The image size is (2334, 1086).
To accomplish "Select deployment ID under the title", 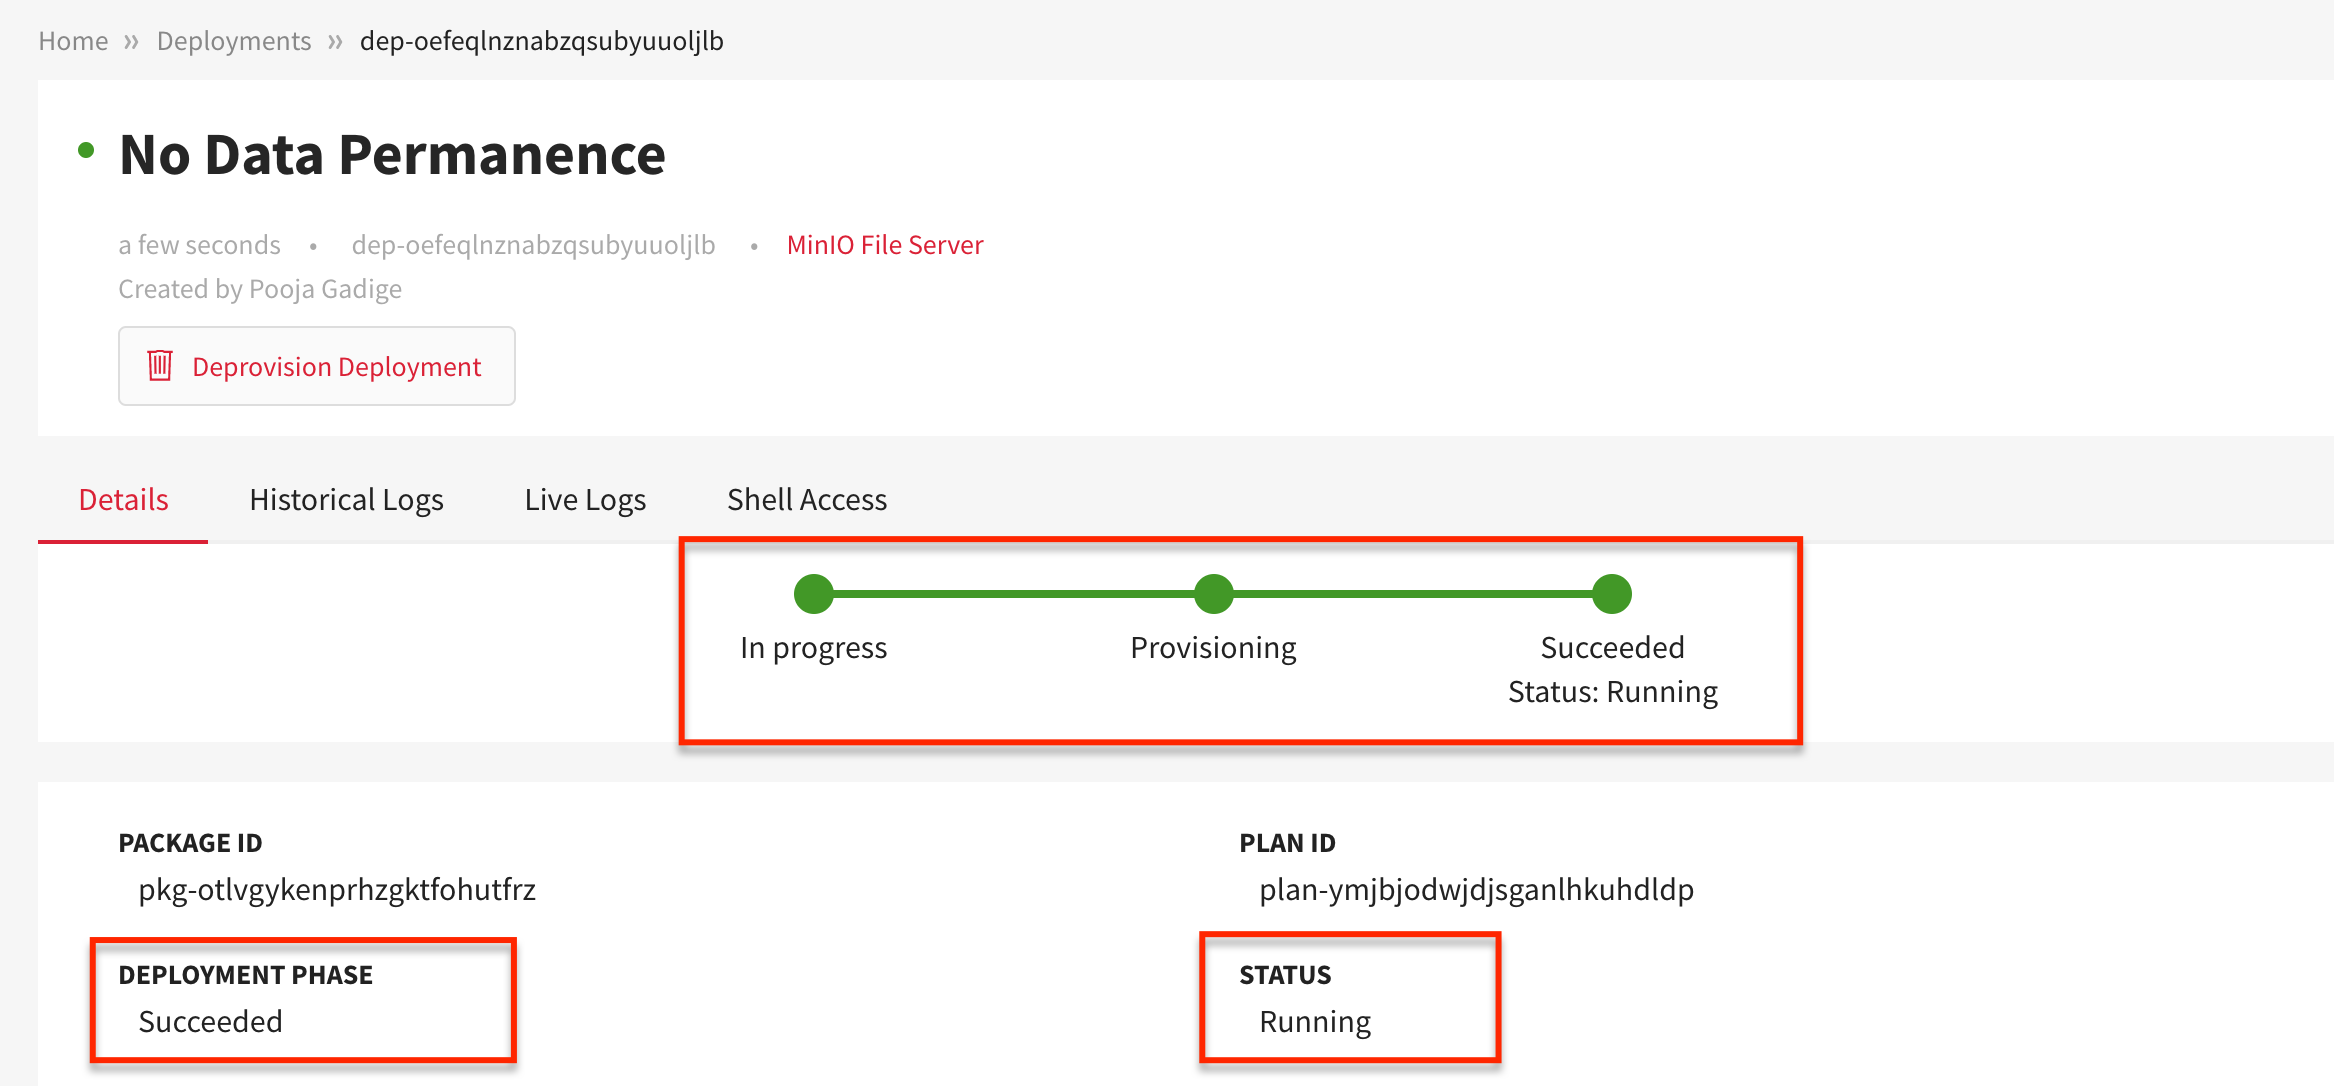I will tap(533, 245).
